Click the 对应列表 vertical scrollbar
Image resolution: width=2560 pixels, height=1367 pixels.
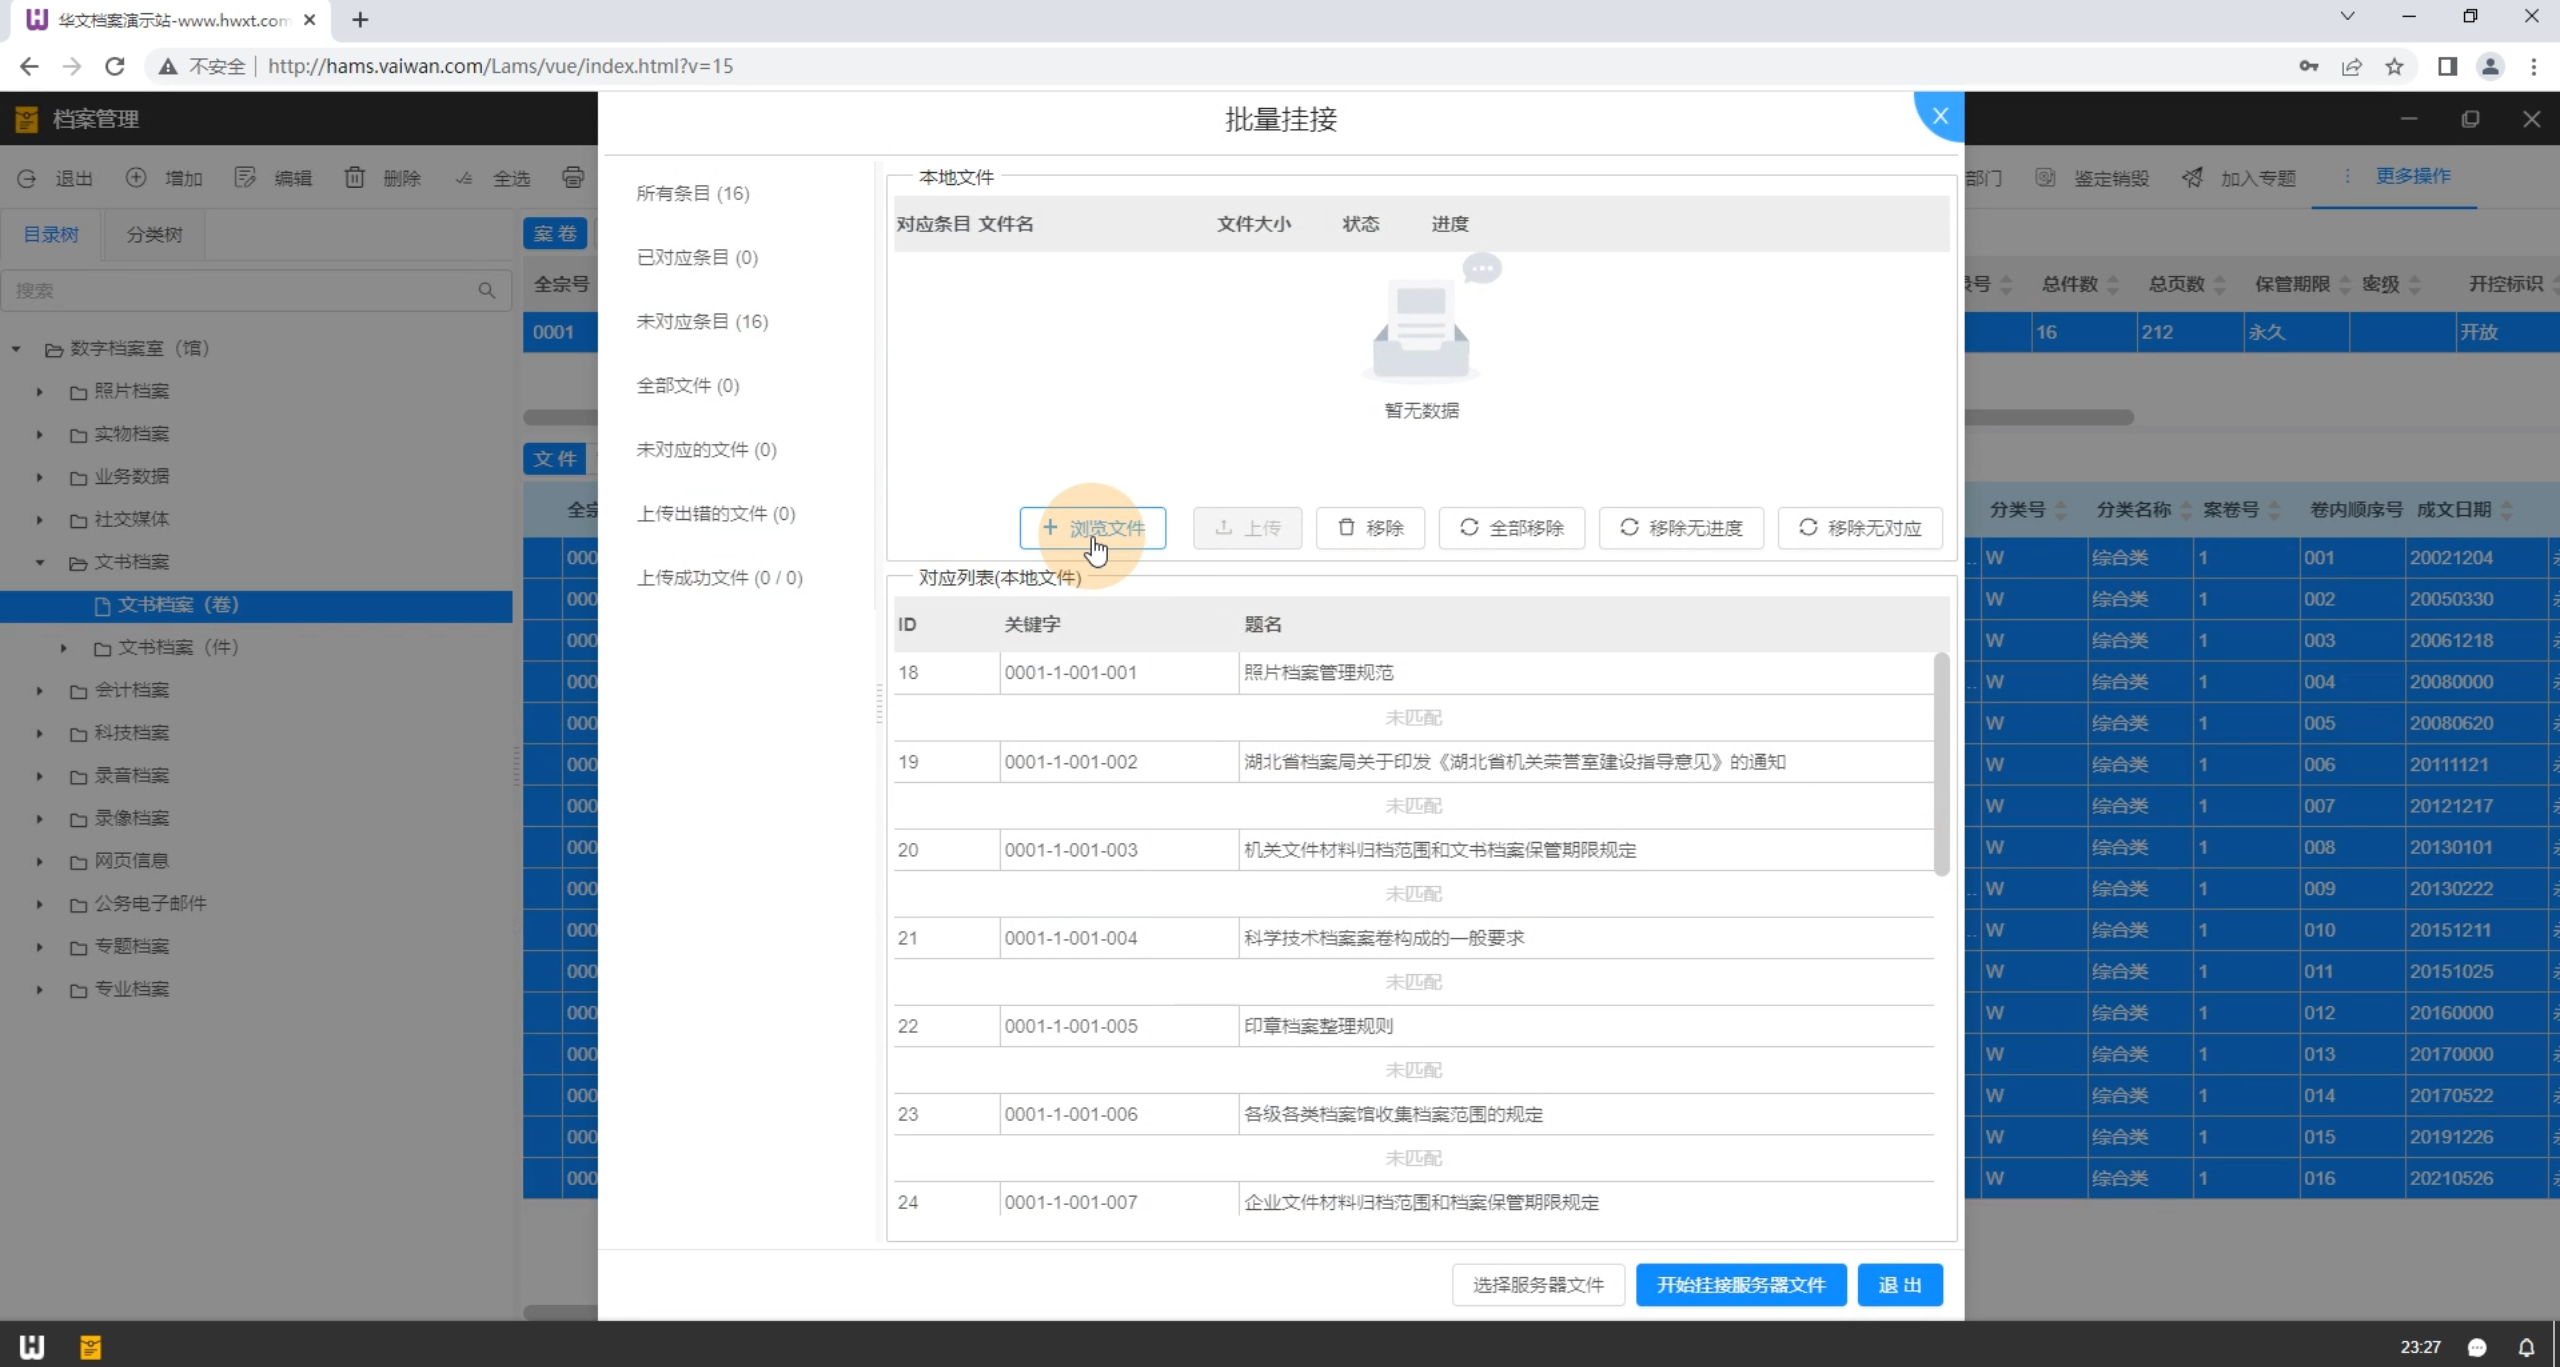tap(1941, 764)
